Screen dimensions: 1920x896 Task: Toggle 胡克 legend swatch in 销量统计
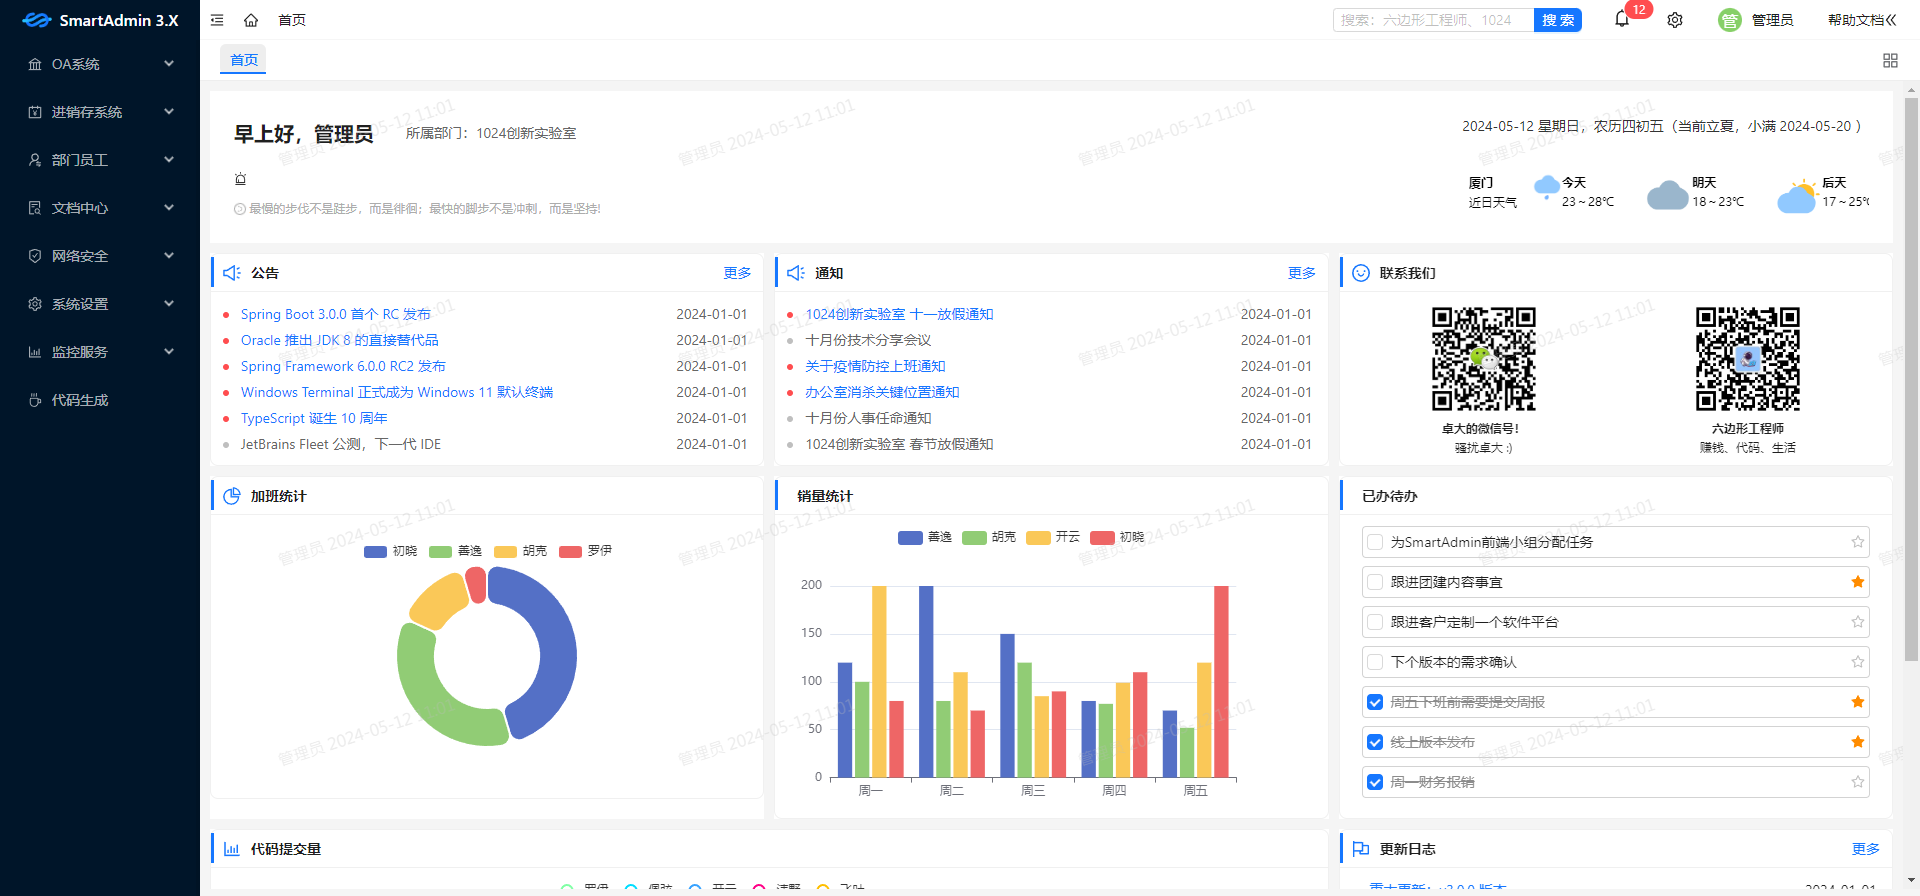974,537
